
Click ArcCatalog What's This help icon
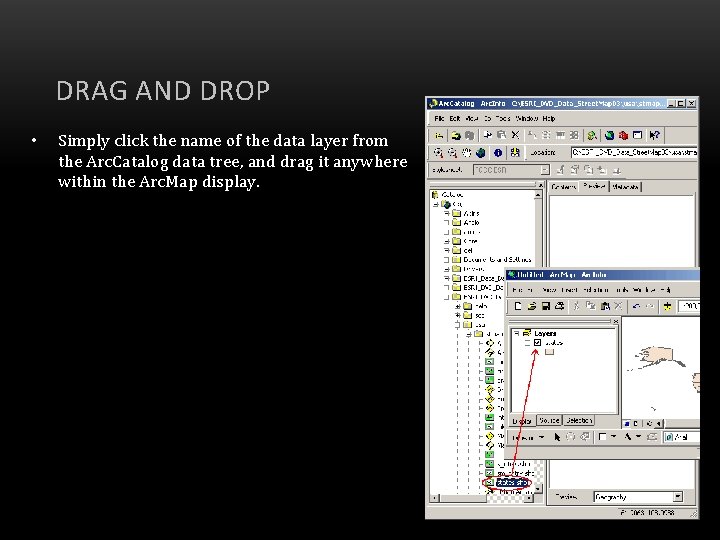[654, 135]
